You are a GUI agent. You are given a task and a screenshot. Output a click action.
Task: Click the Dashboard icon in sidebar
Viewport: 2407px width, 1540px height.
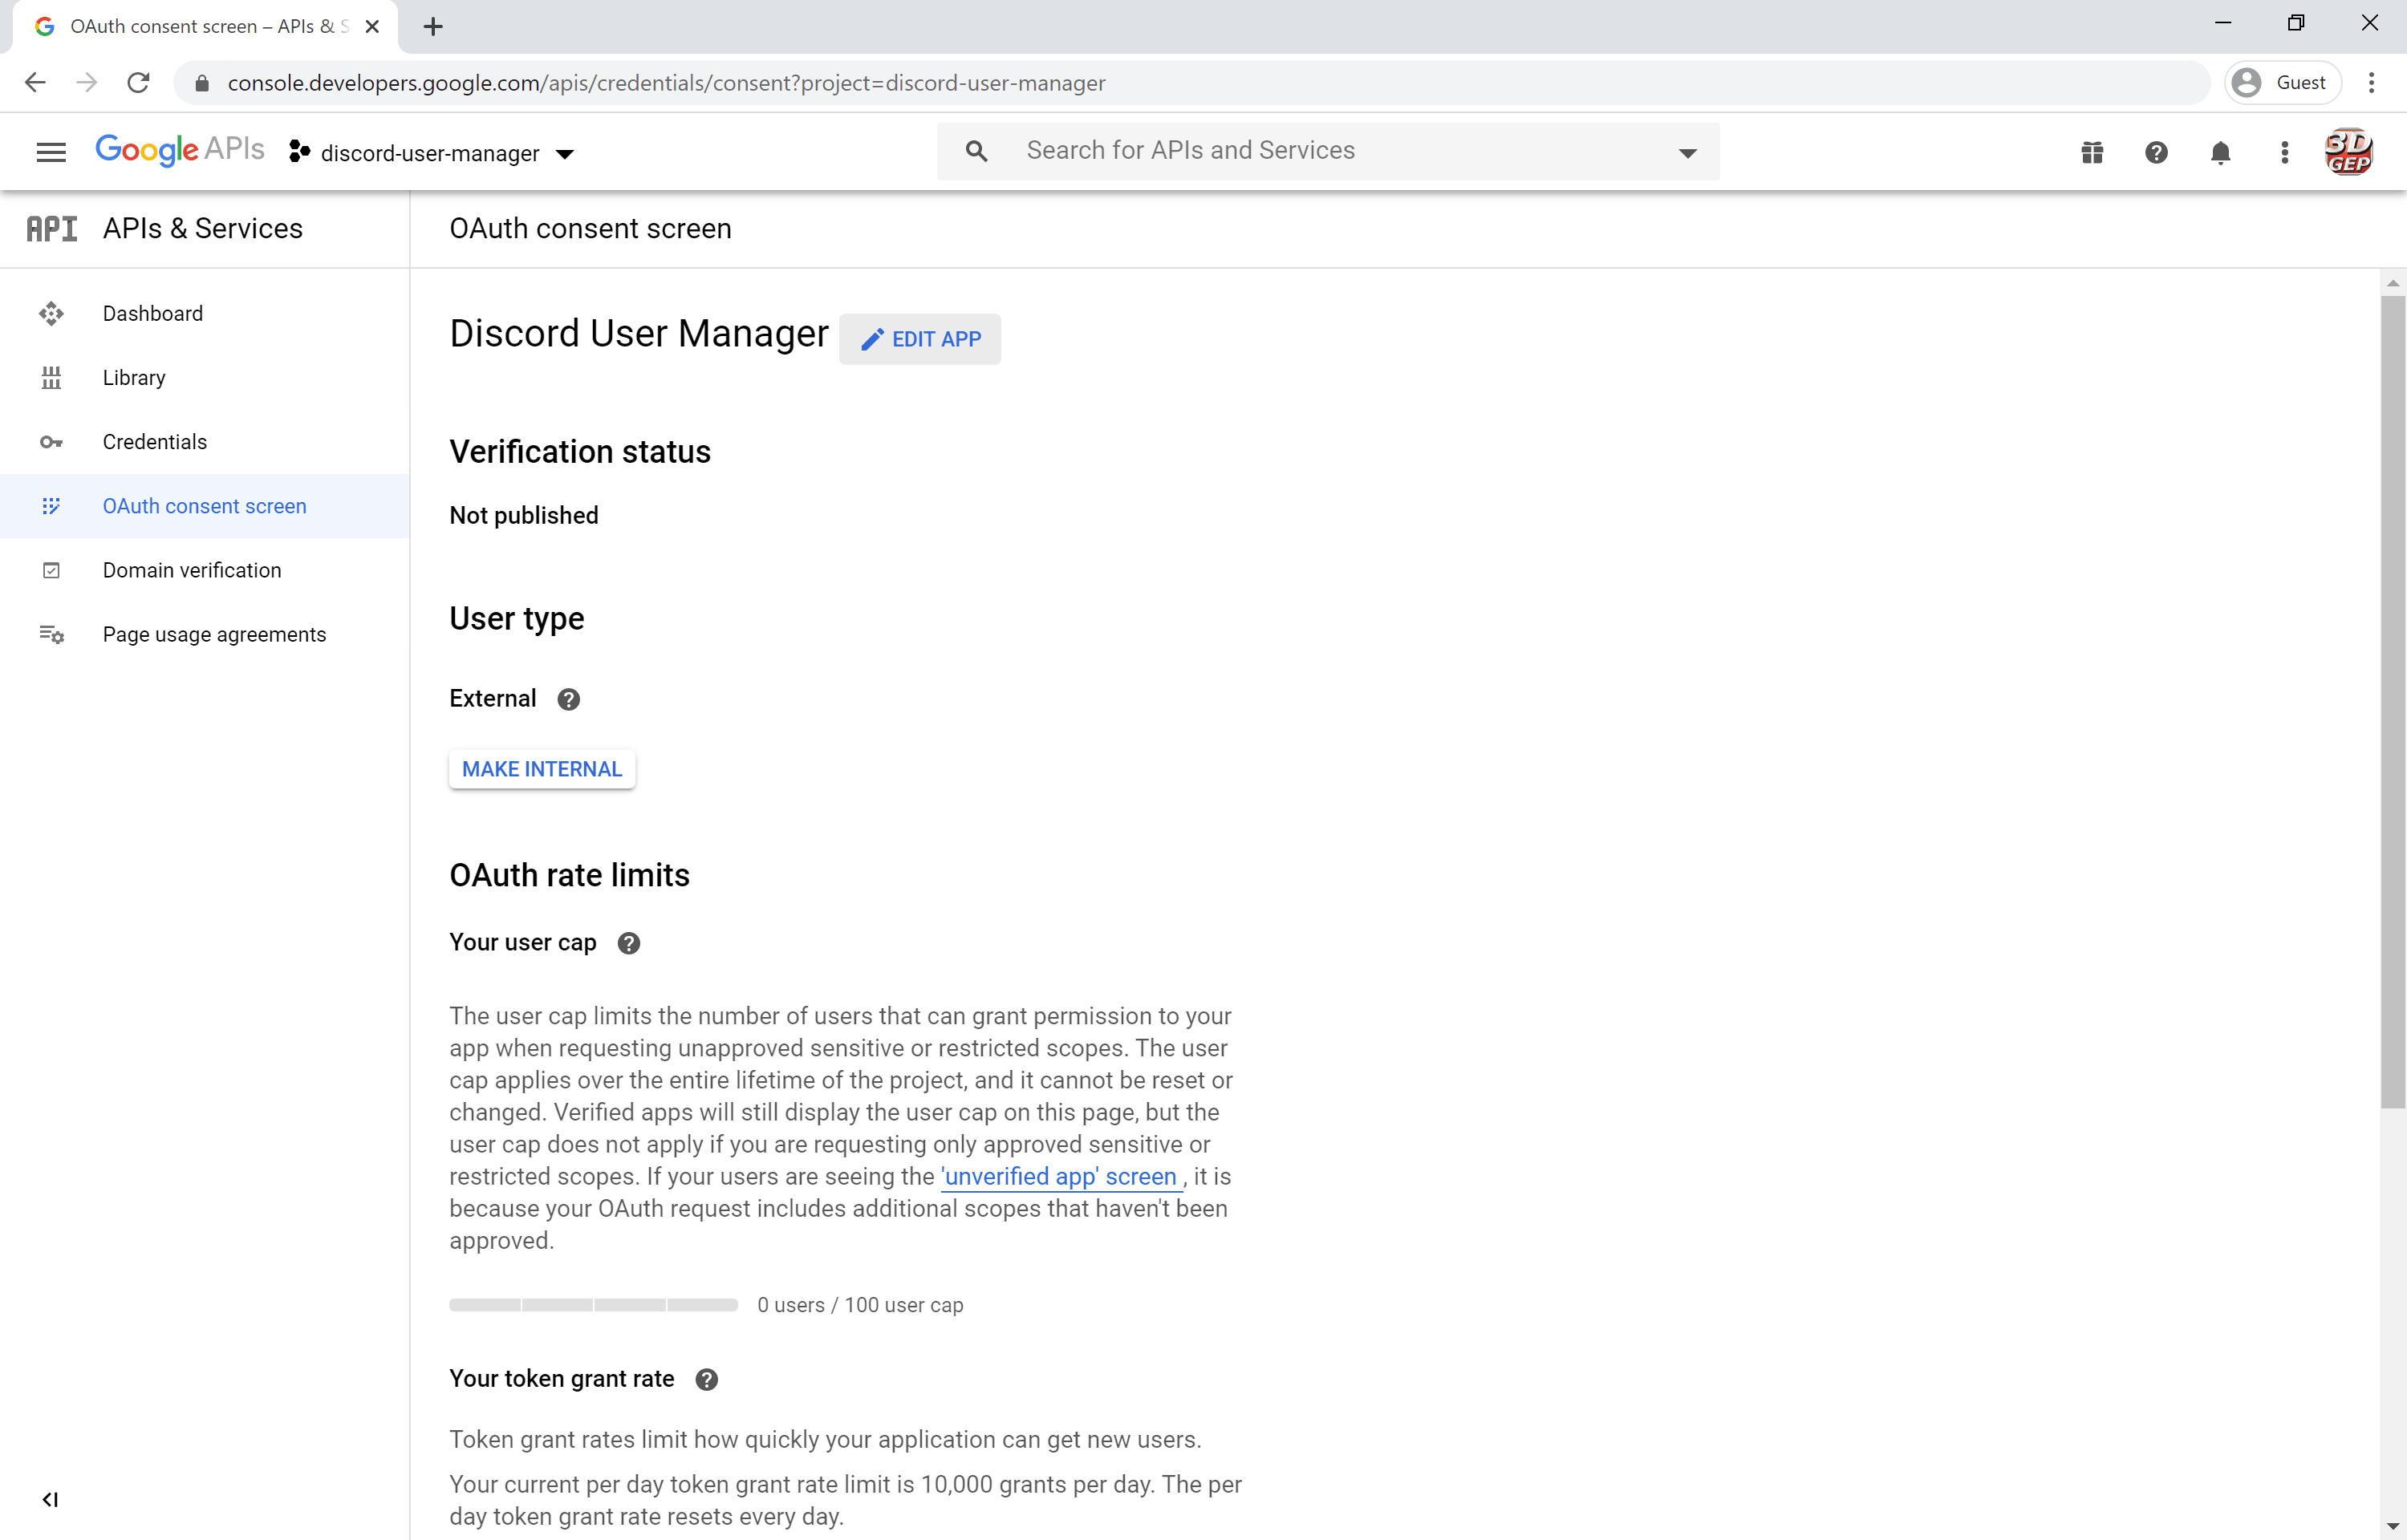(x=49, y=312)
